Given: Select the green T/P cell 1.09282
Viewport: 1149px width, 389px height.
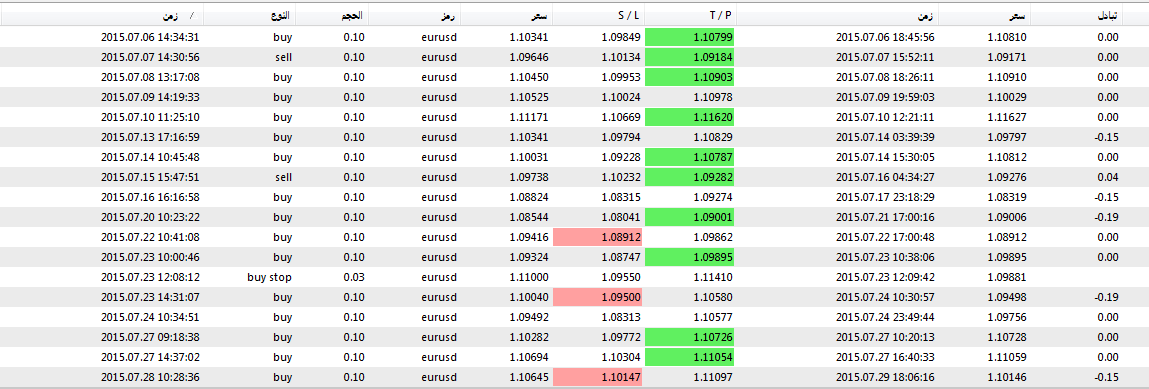Looking at the screenshot, I should [689, 177].
